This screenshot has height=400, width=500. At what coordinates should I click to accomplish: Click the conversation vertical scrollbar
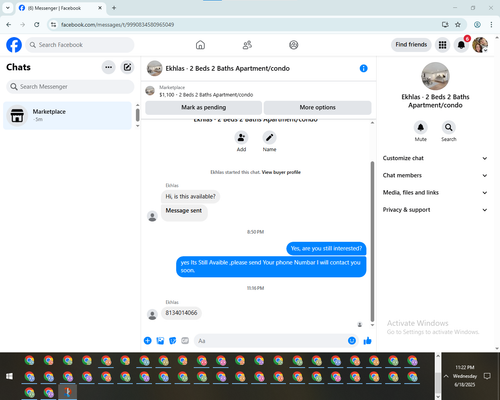click(x=372, y=242)
